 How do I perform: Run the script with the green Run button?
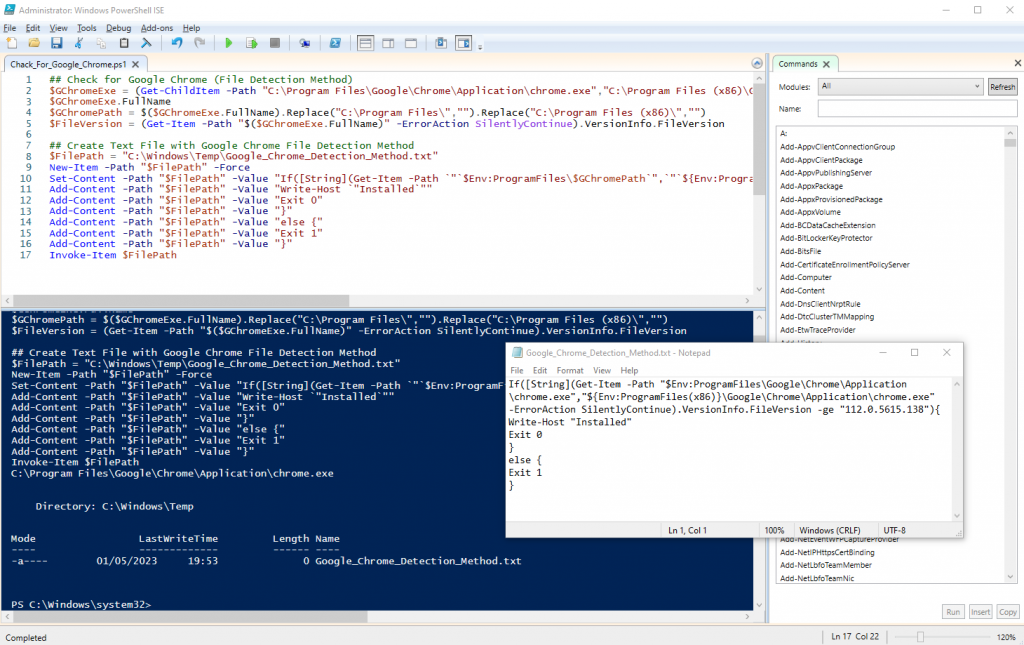click(228, 43)
